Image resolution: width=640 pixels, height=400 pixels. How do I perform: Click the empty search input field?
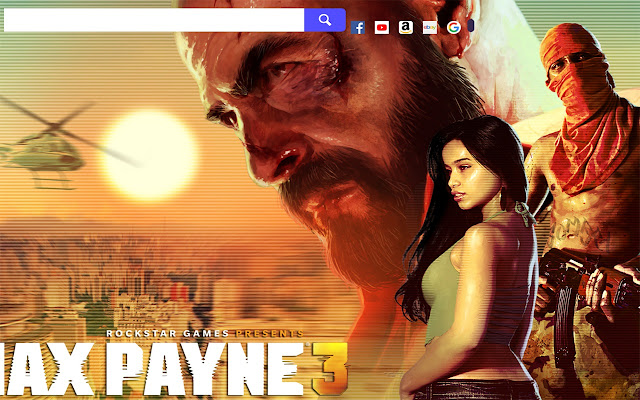pos(154,20)
